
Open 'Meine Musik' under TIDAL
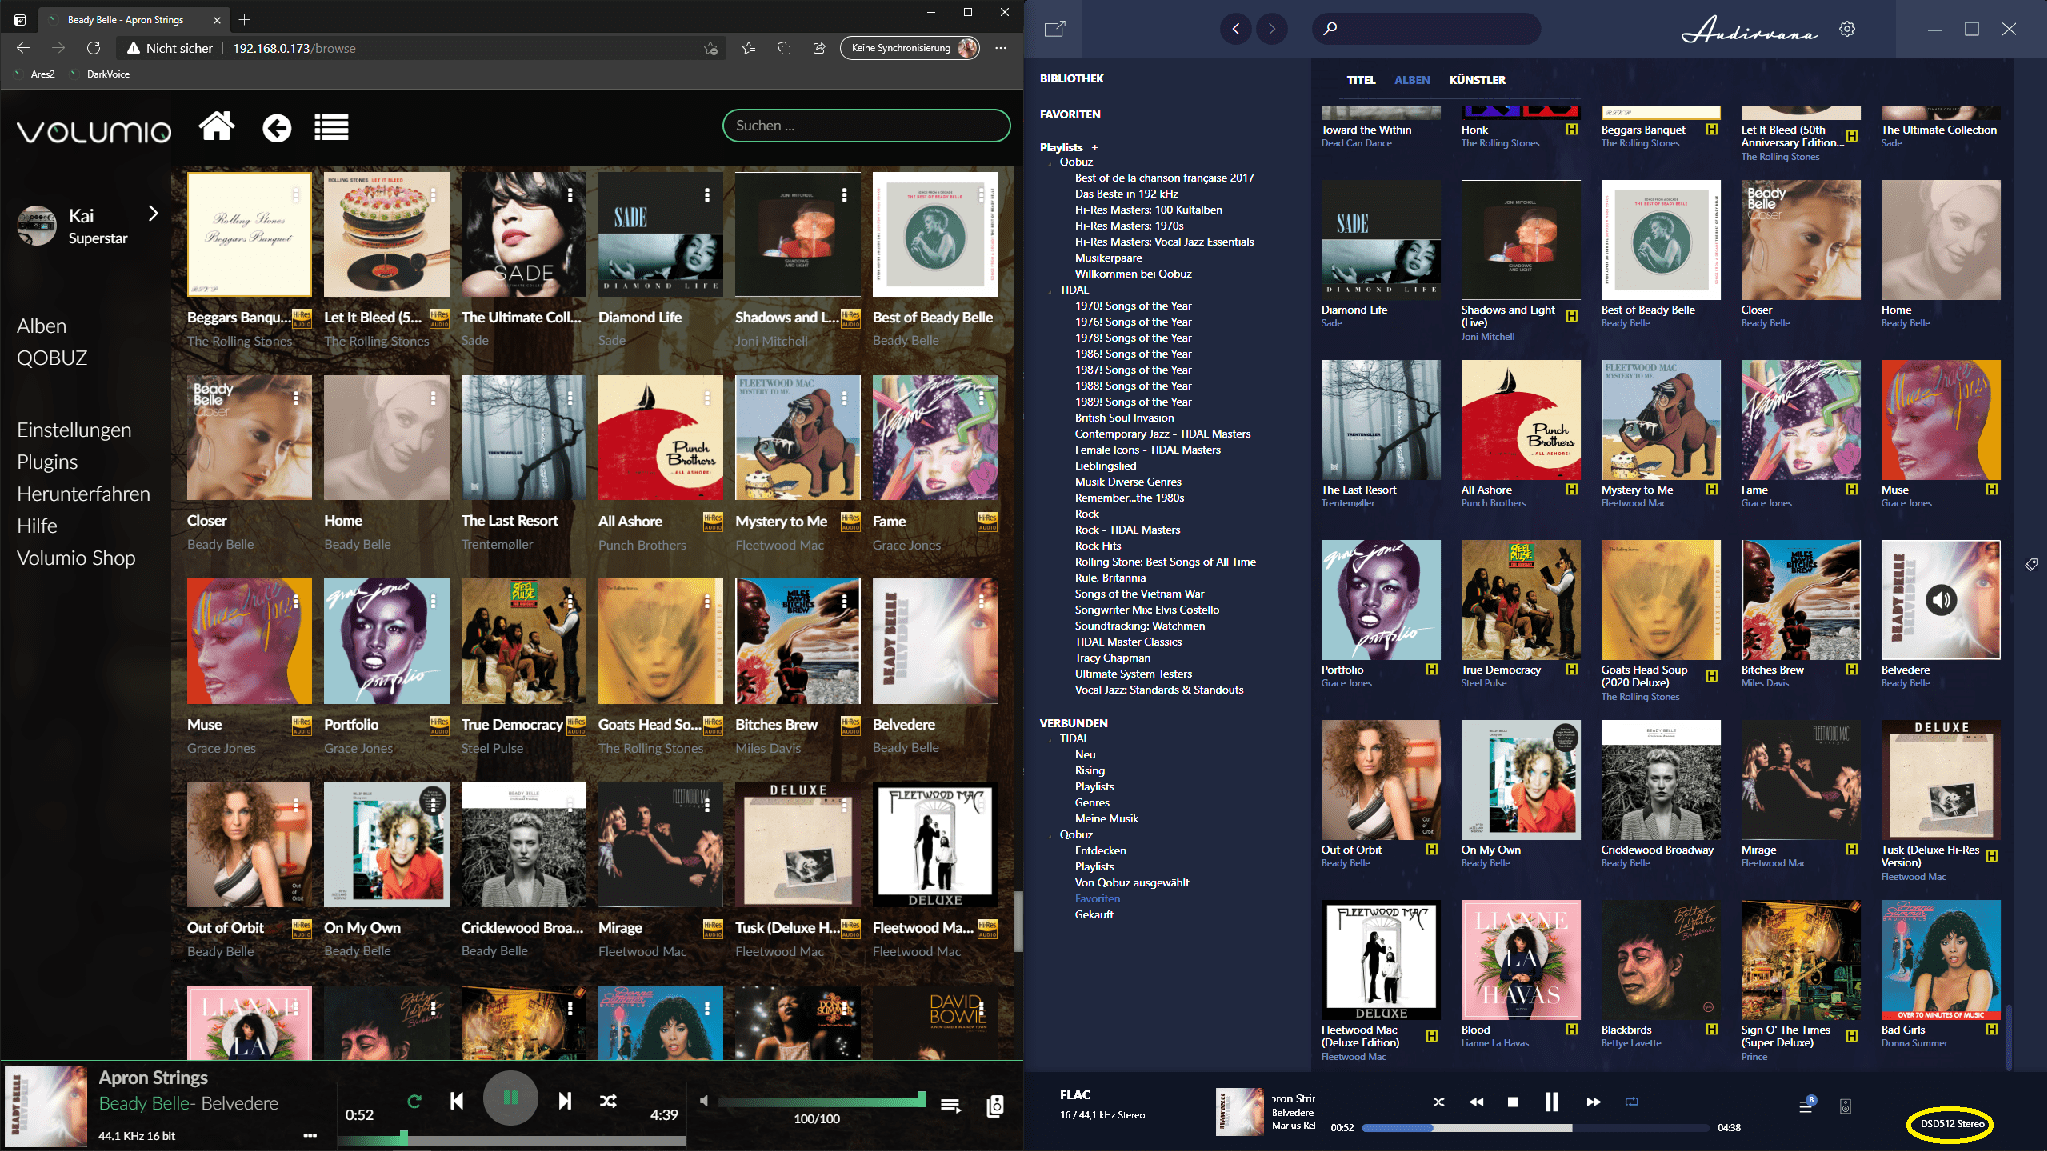click(1106, 818)
